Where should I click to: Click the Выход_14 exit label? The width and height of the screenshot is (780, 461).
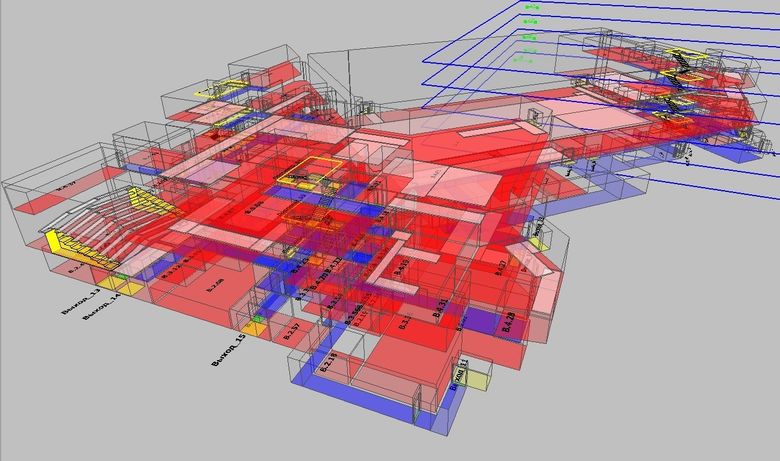click(x=103, y=309)
